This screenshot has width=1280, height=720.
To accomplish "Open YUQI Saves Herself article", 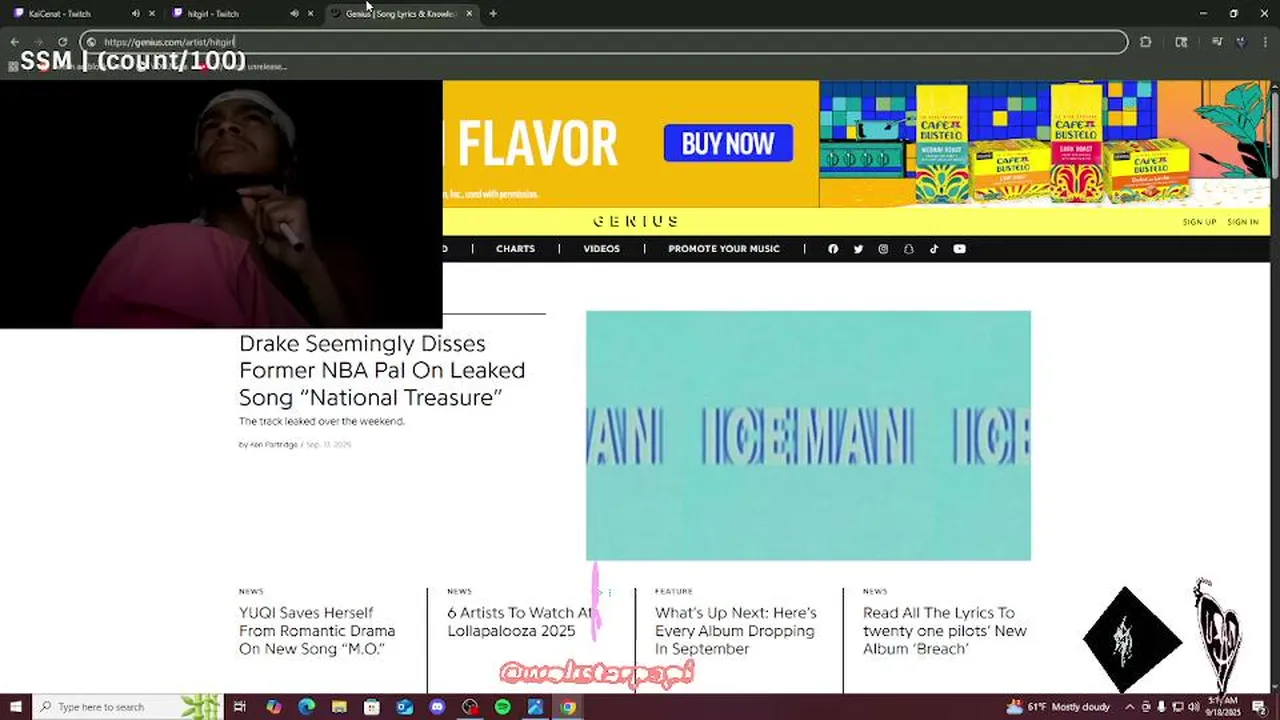I will [317, 631].
